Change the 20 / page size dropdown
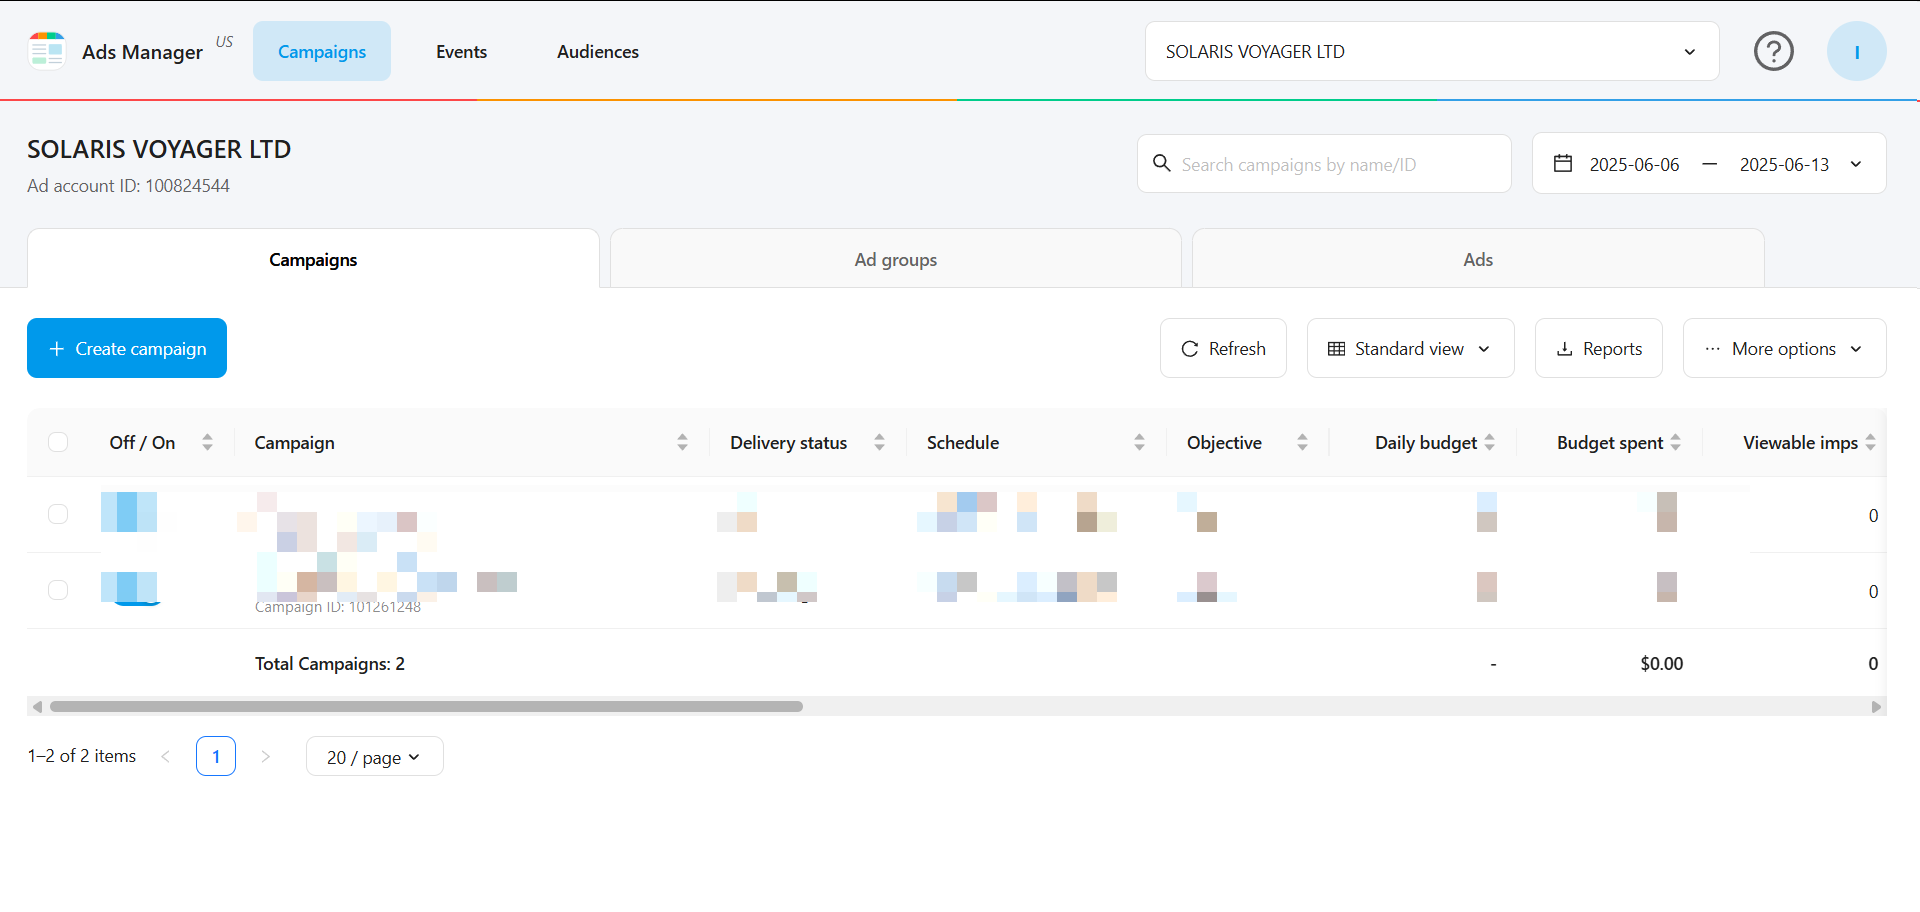The image size is (1920, 912). 374,757
